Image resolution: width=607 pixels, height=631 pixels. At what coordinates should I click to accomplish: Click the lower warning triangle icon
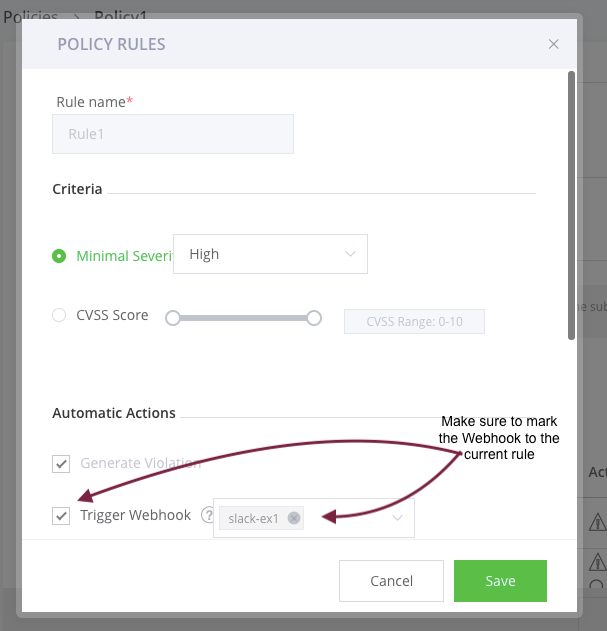click(x=597, y=562)
